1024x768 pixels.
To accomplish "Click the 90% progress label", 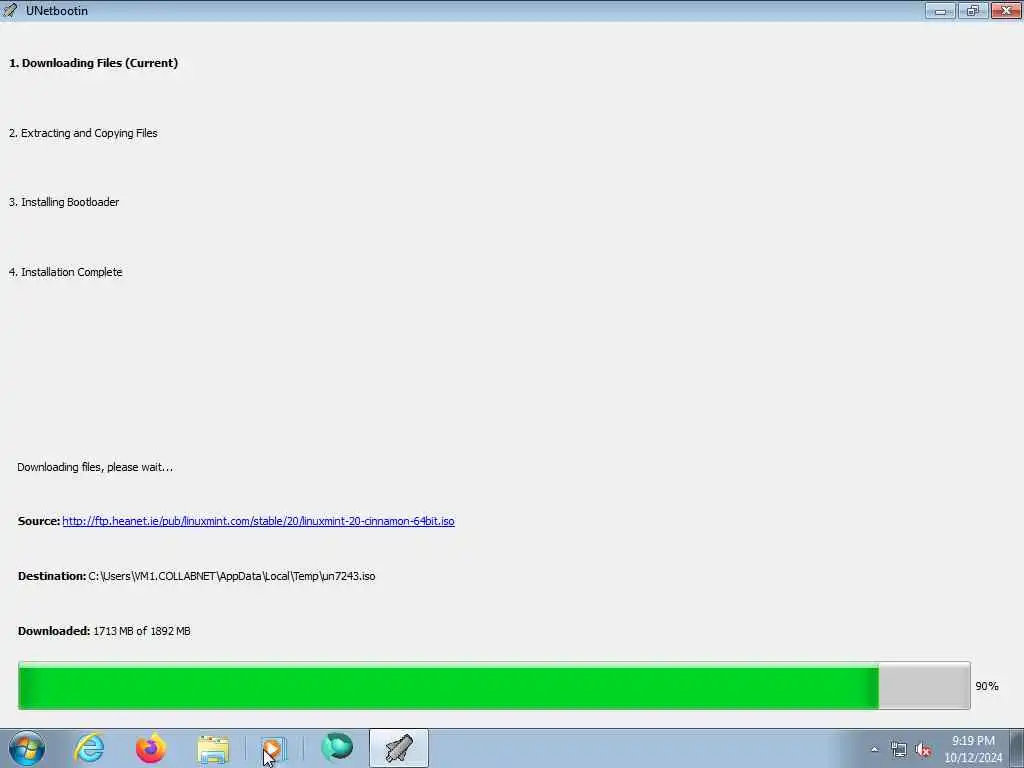I will click(x=987, y=686).
